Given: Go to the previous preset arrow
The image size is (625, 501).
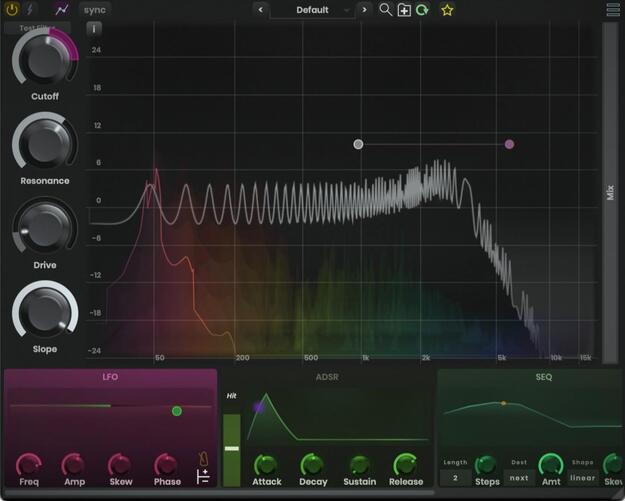Looking at the screenshot, I should [261, 10].
